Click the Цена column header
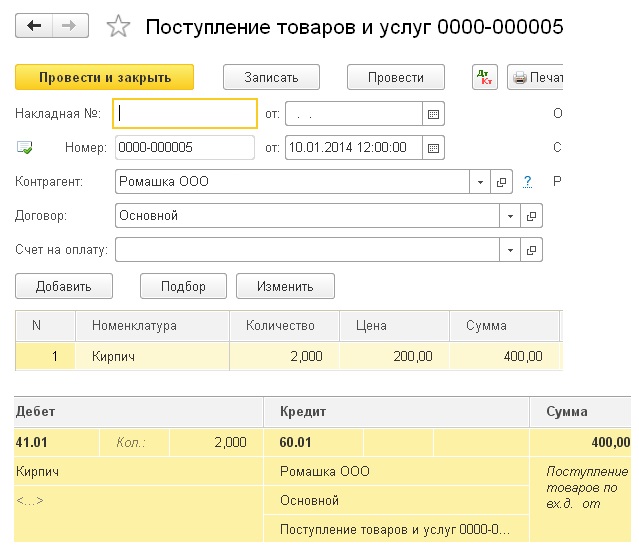This screenshot has height=560, width=639. click(x=394, y=326)
